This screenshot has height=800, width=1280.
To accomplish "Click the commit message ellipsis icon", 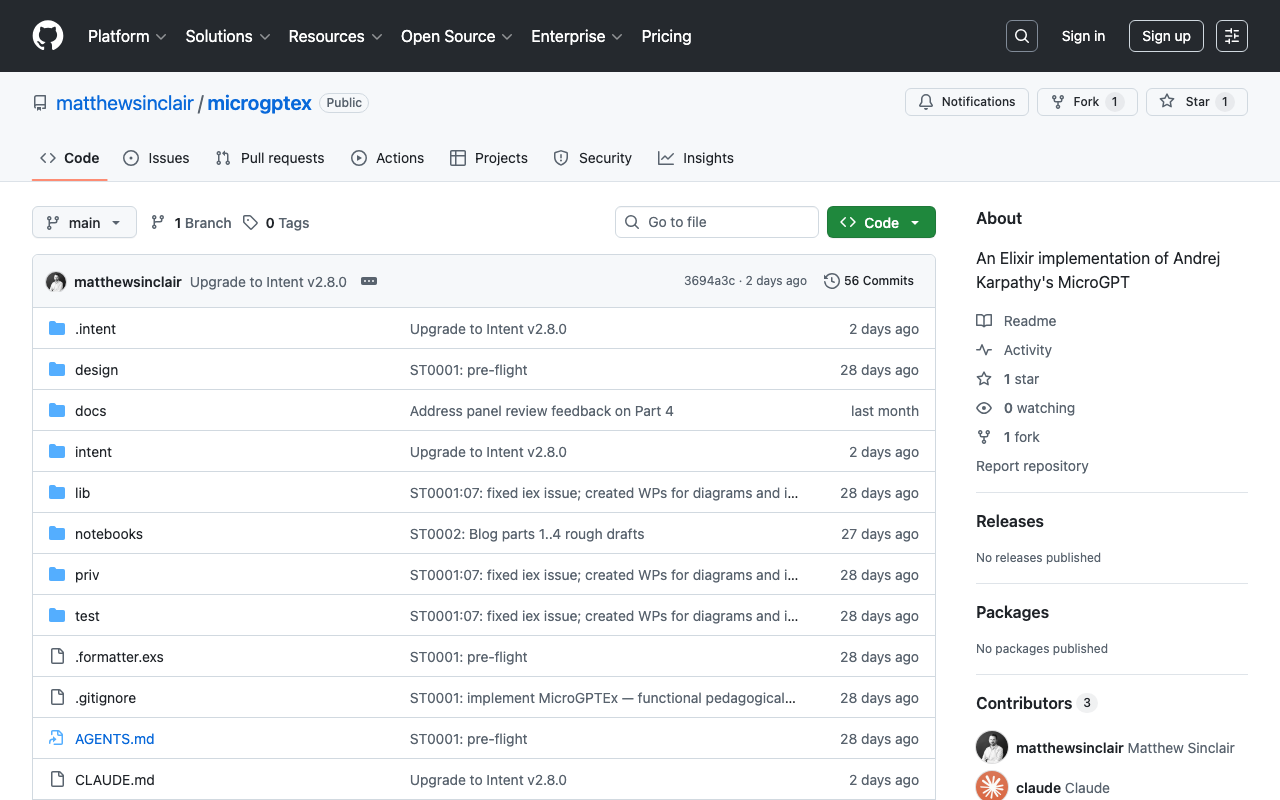I will [369, 281].
